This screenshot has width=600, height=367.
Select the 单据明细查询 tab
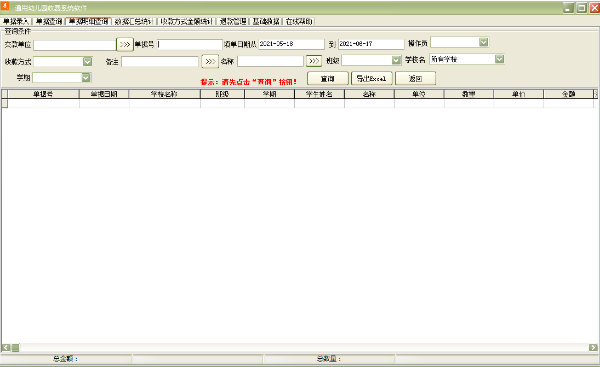88,21
